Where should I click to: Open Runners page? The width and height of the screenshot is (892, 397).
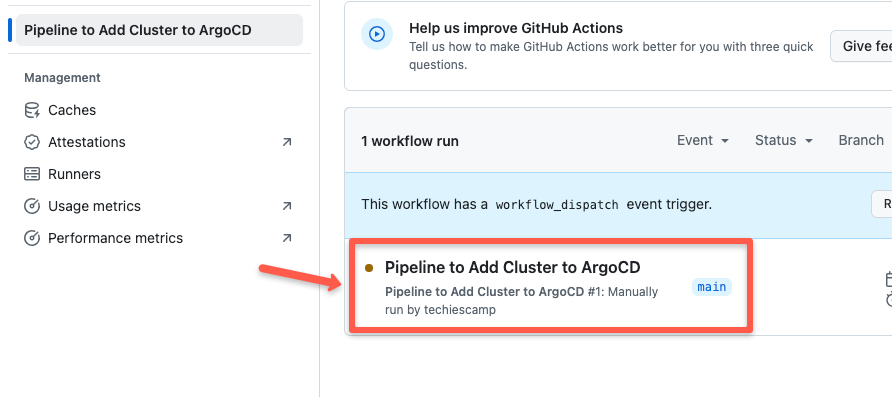pyautogui.click(x=74, y=174)
